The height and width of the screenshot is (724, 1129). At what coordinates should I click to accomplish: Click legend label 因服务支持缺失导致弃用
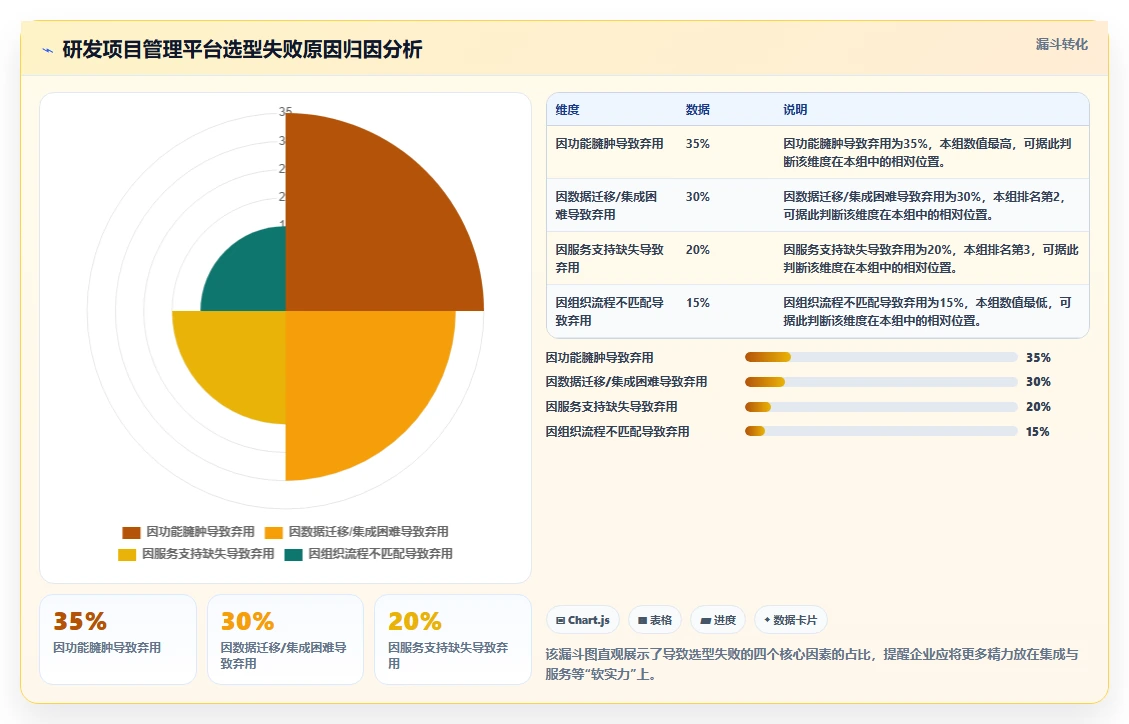click(208, 554)
